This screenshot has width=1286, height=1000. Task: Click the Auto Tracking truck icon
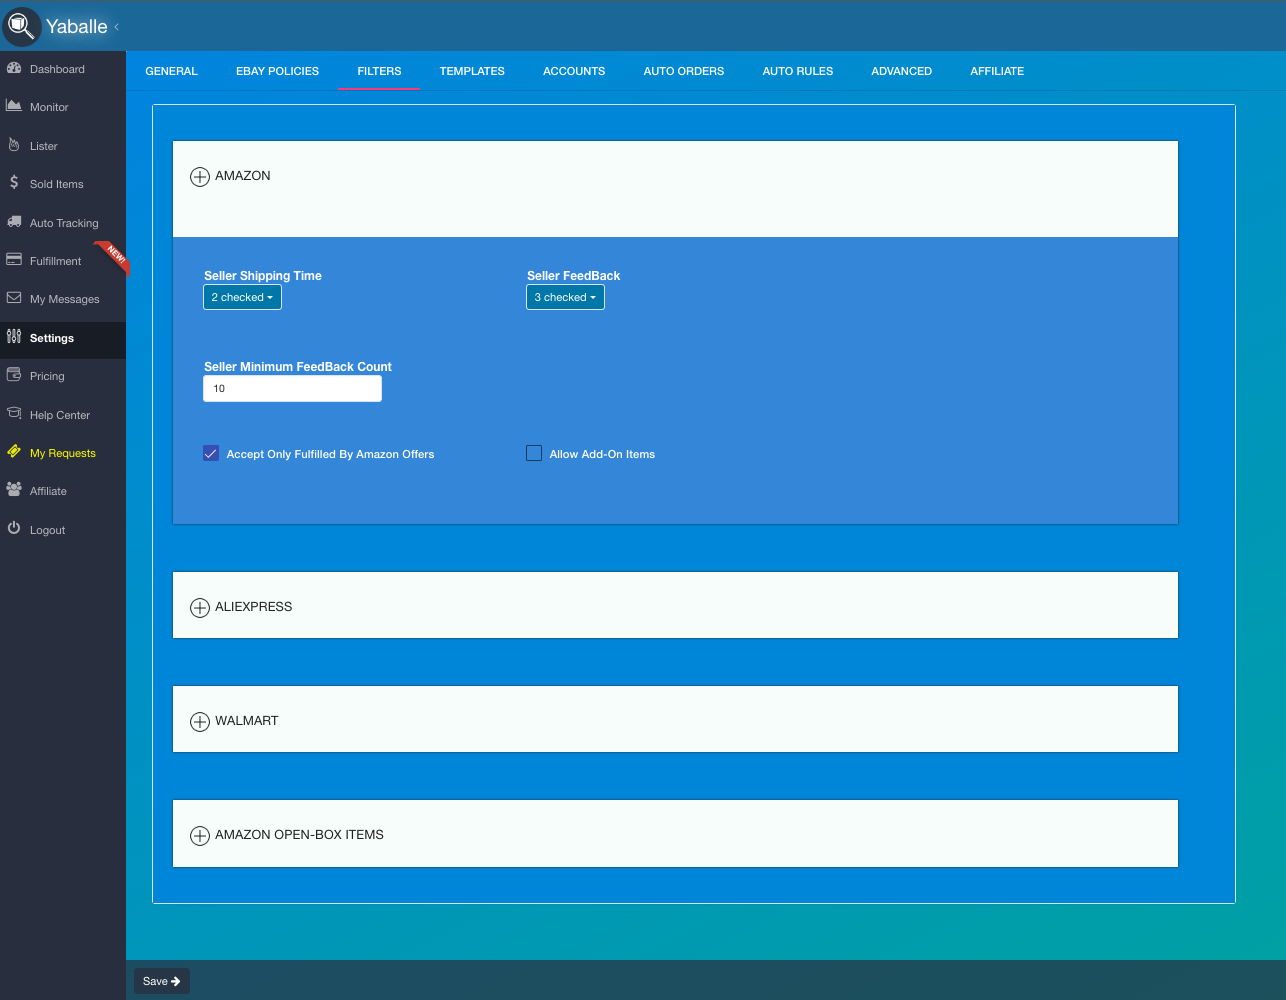14,222
